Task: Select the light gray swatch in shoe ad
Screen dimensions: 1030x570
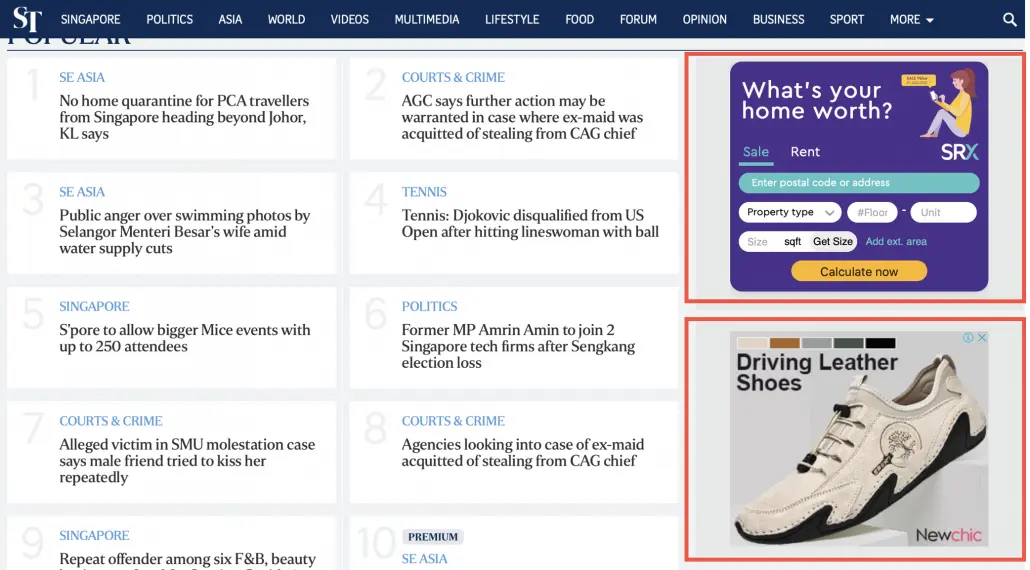Action: click(x=817, y=343)
